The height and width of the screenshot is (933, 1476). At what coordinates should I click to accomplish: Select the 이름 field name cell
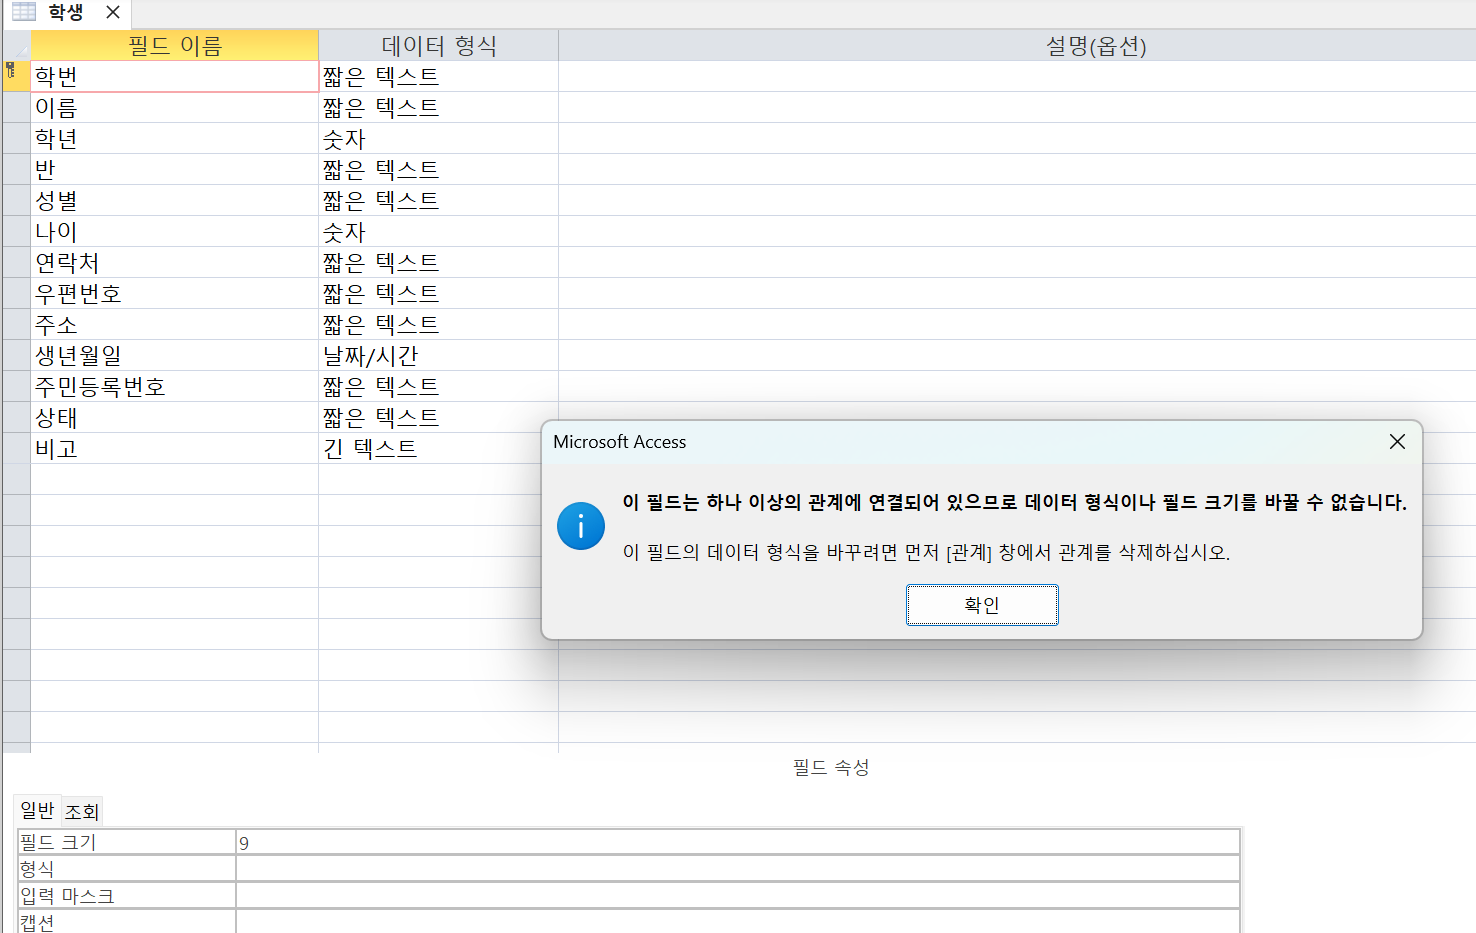click(174, 108)
